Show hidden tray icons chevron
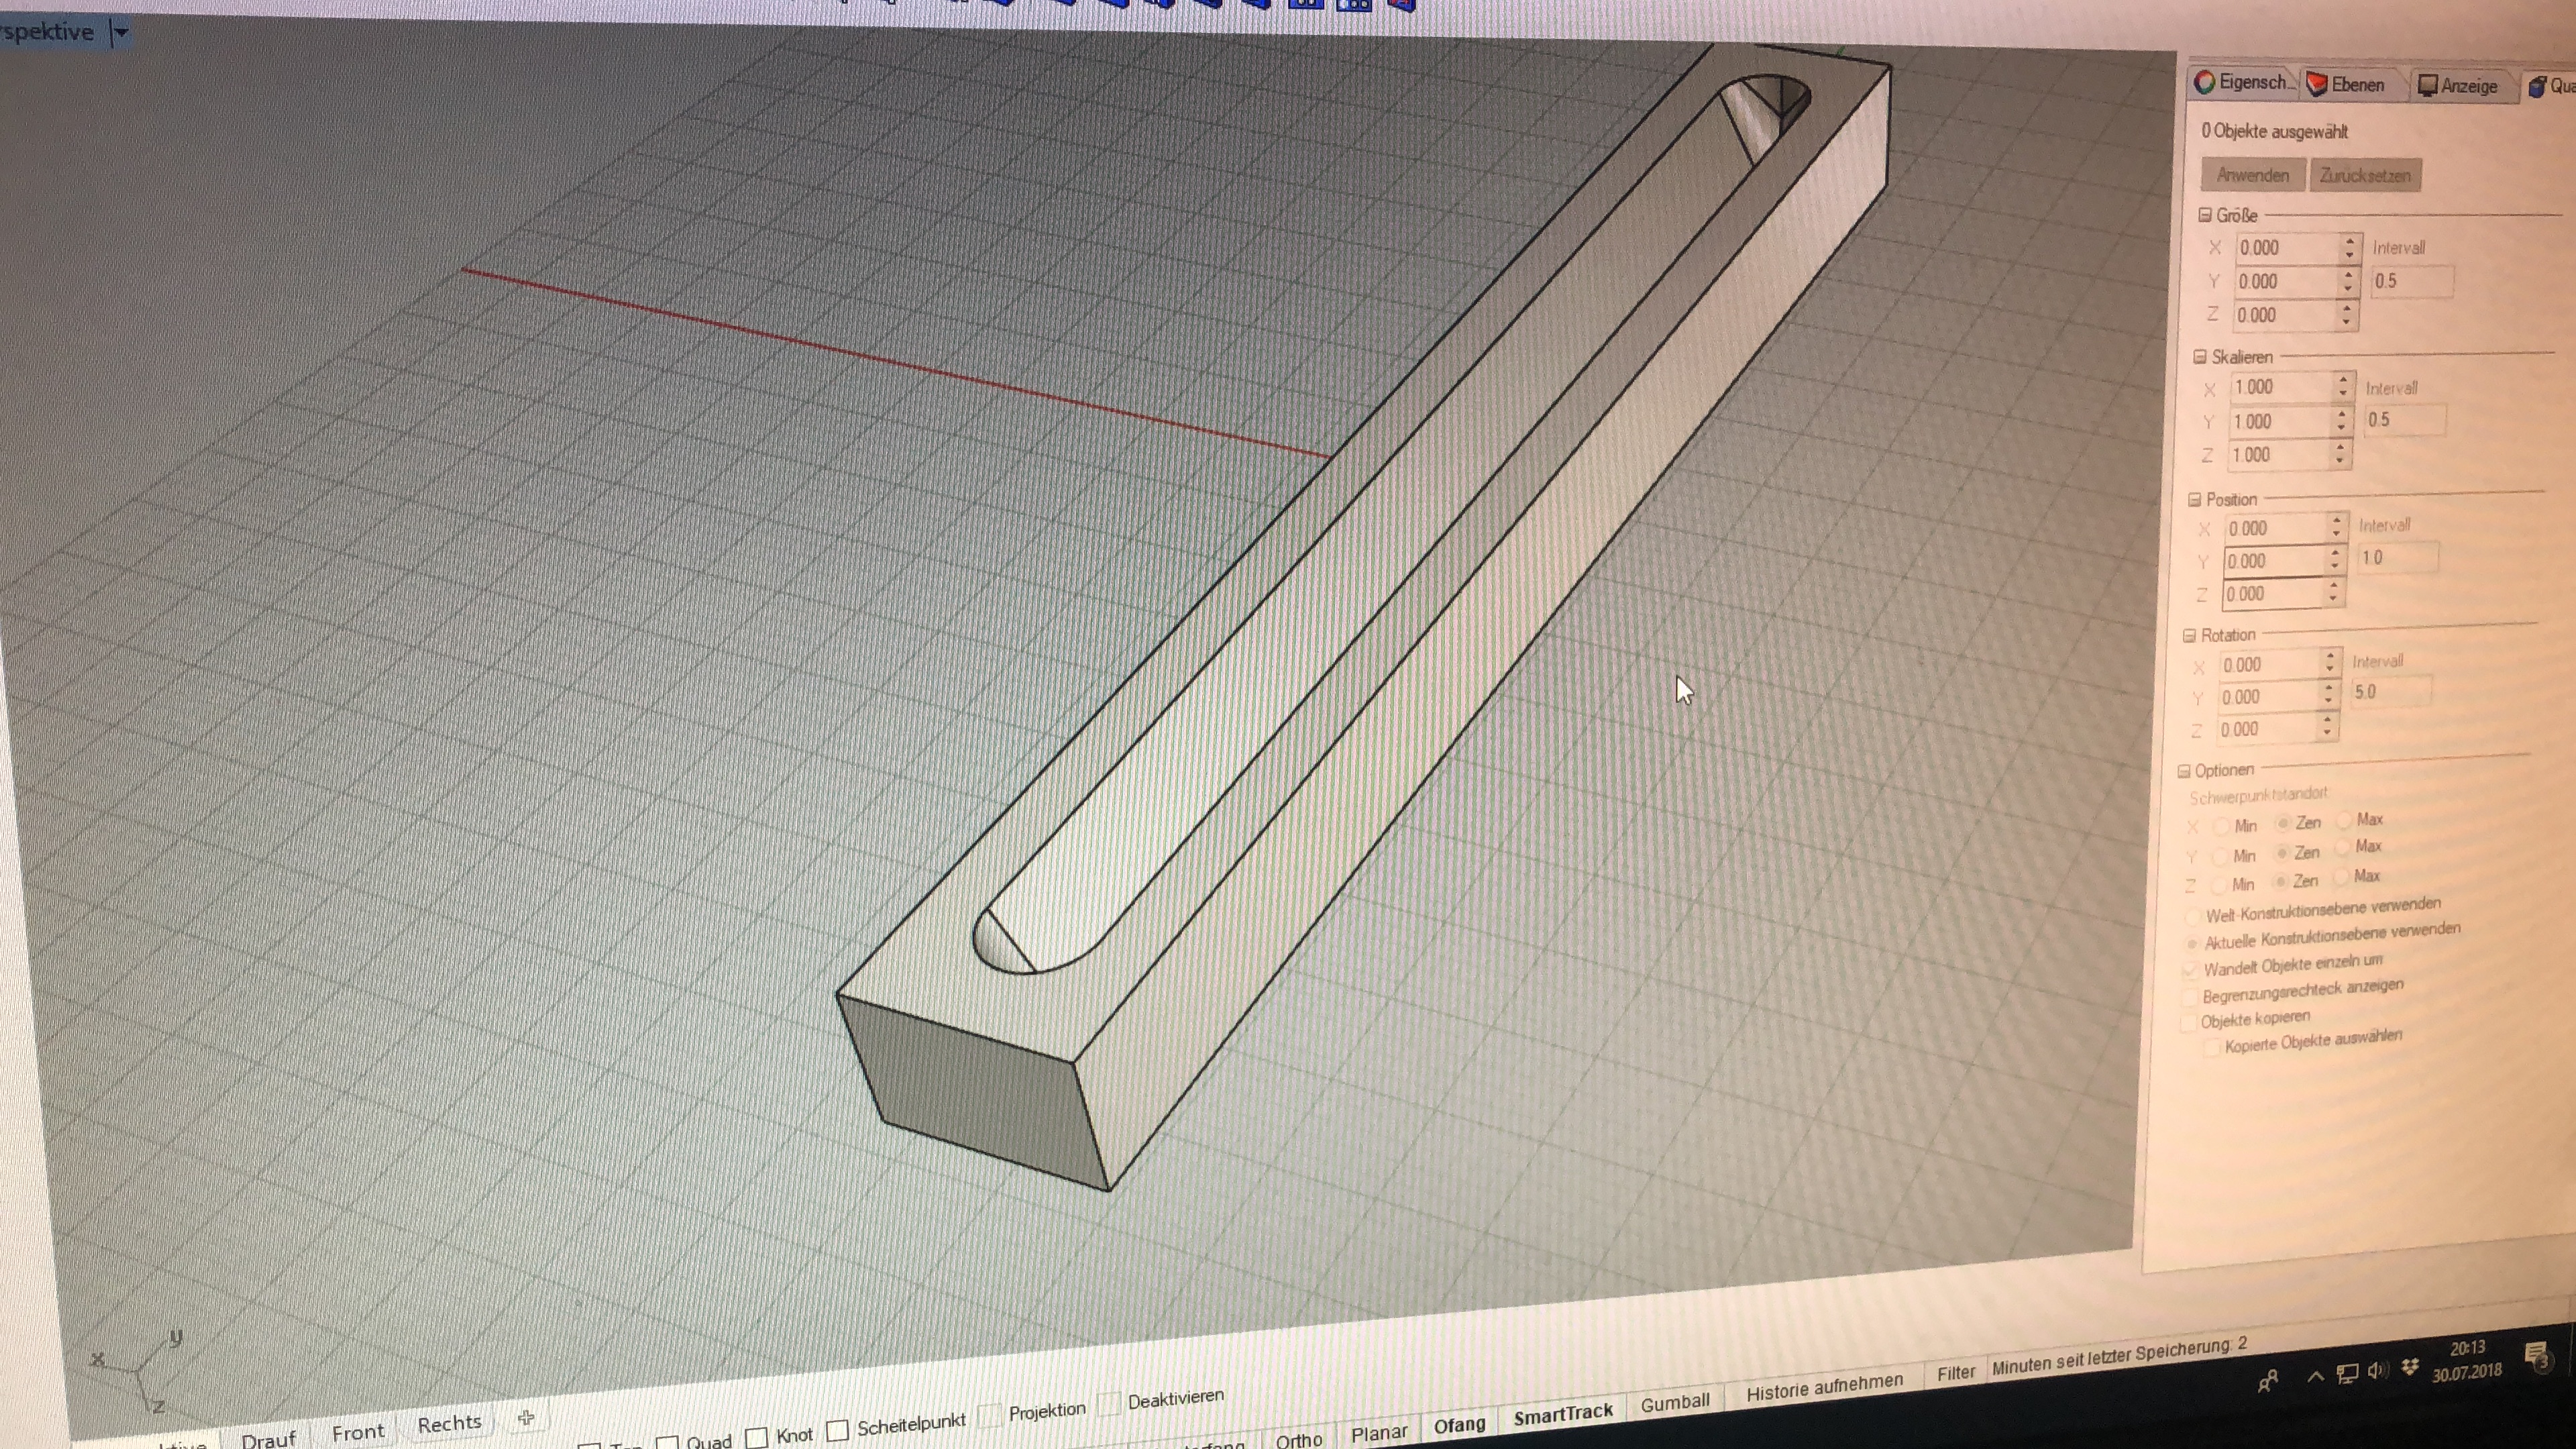This screenshot has width=2576, height=1449. pos(2315,1377)
